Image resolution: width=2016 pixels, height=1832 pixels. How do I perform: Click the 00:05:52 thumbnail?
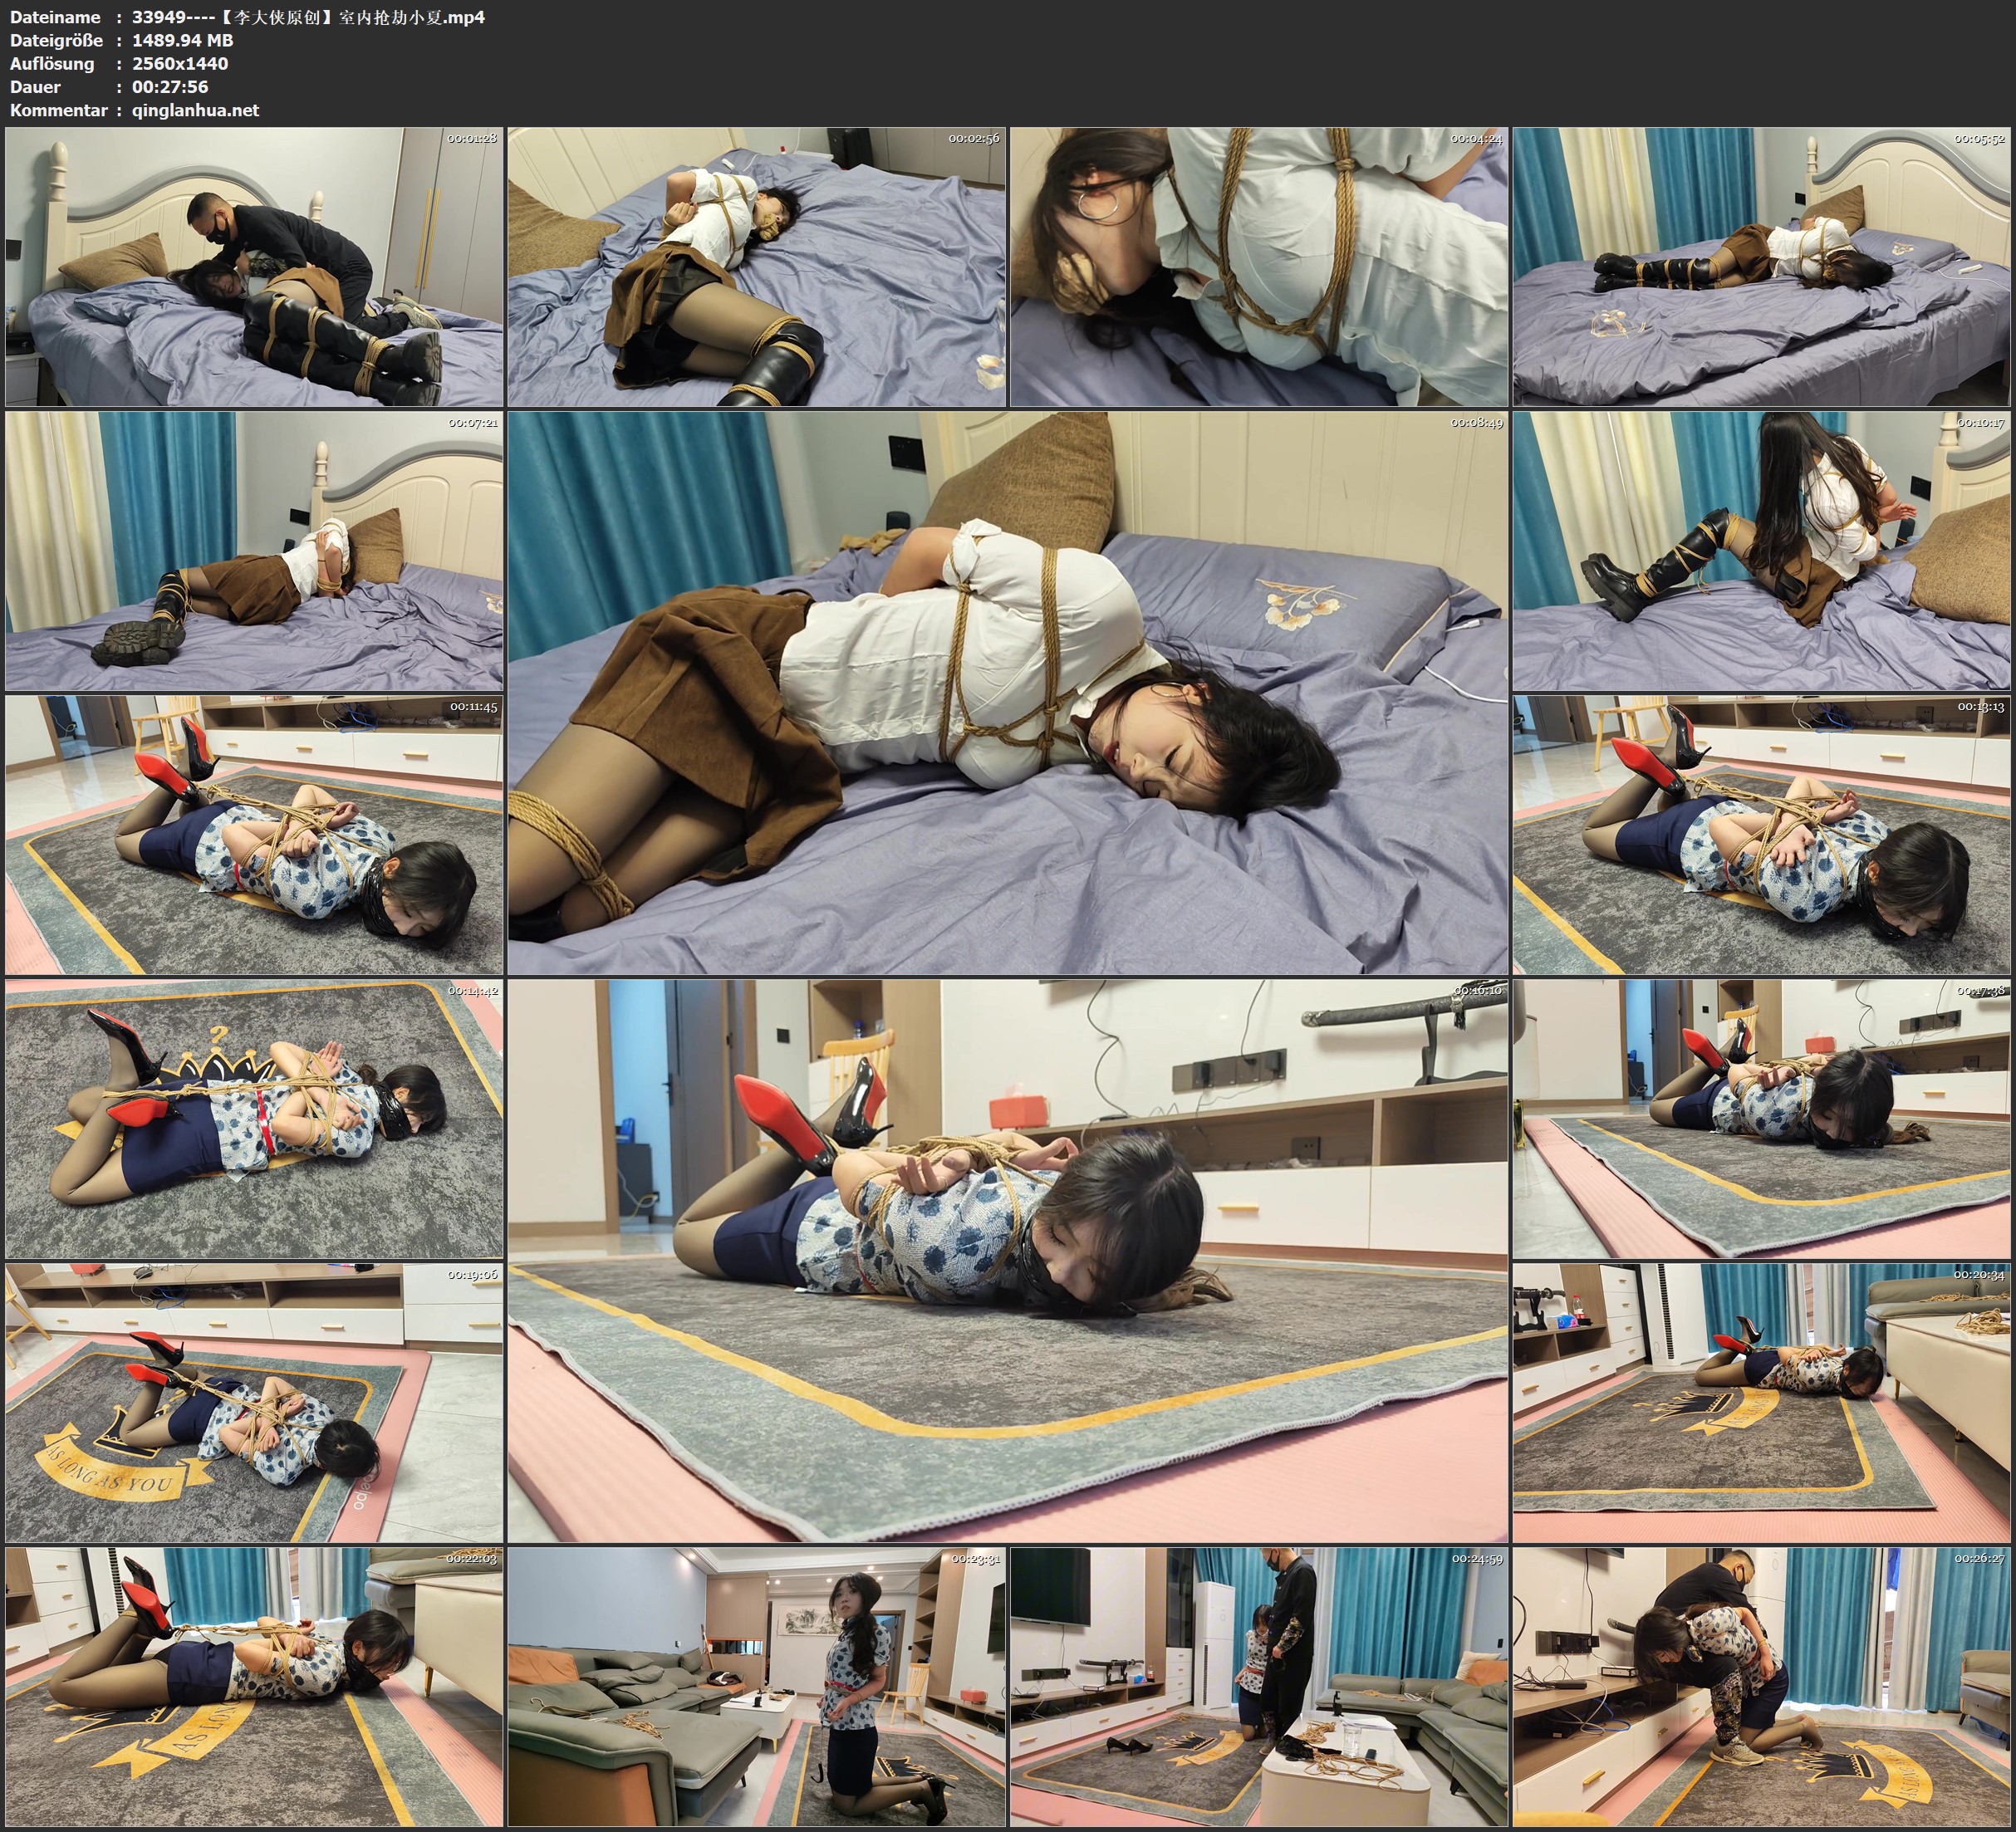point(1761,267)
